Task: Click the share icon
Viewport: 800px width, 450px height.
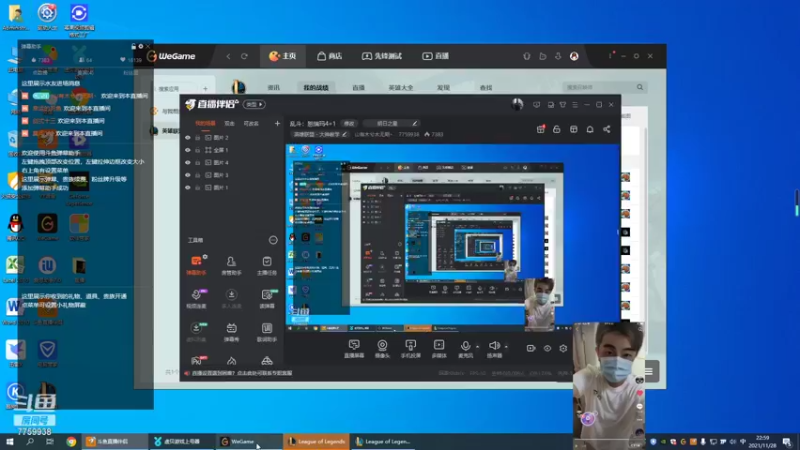Action: (607, 130)
